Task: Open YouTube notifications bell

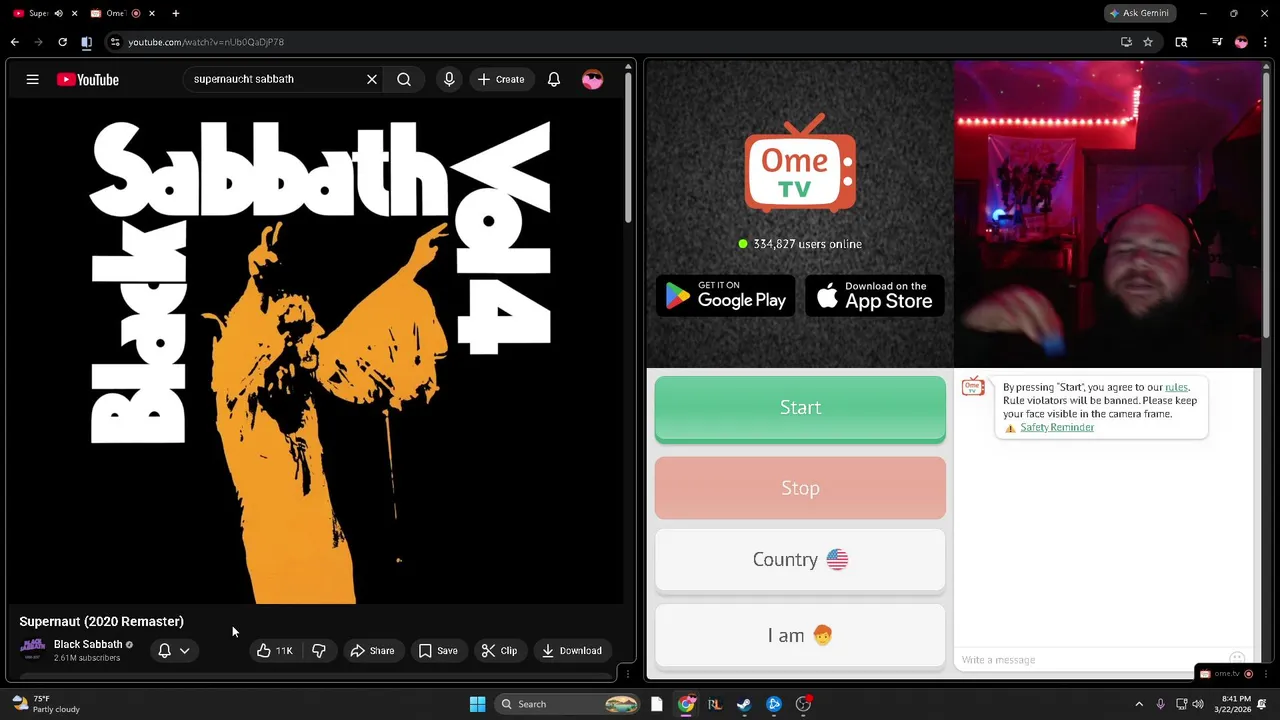Action: [554, 79]
